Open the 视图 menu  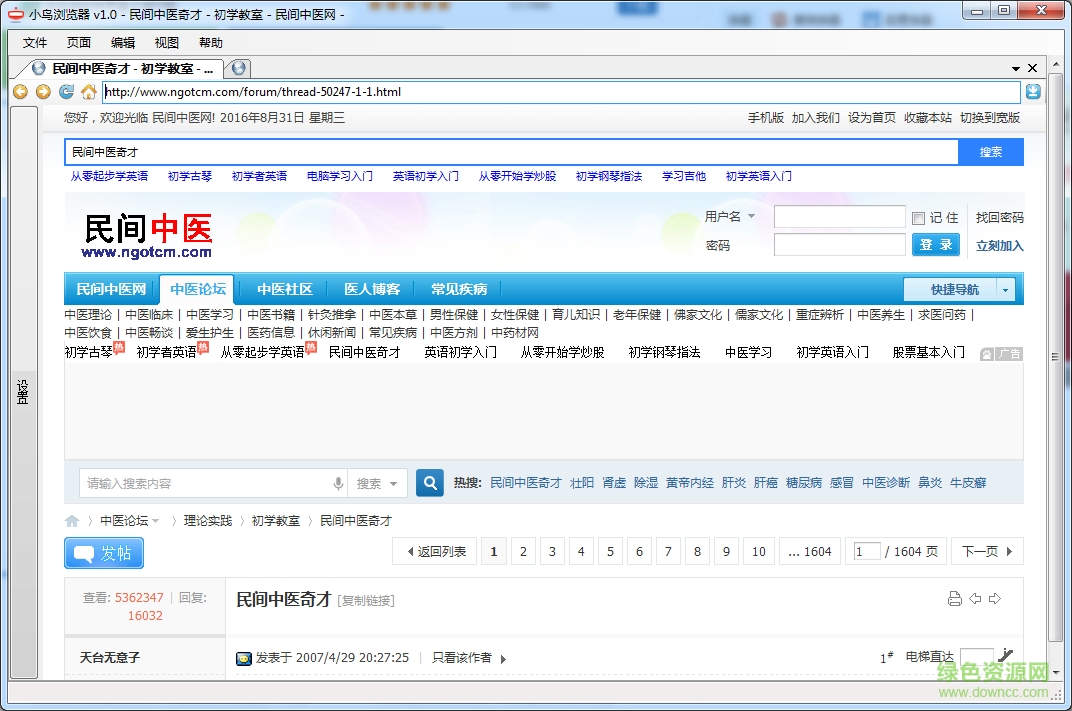click(166, 42)
